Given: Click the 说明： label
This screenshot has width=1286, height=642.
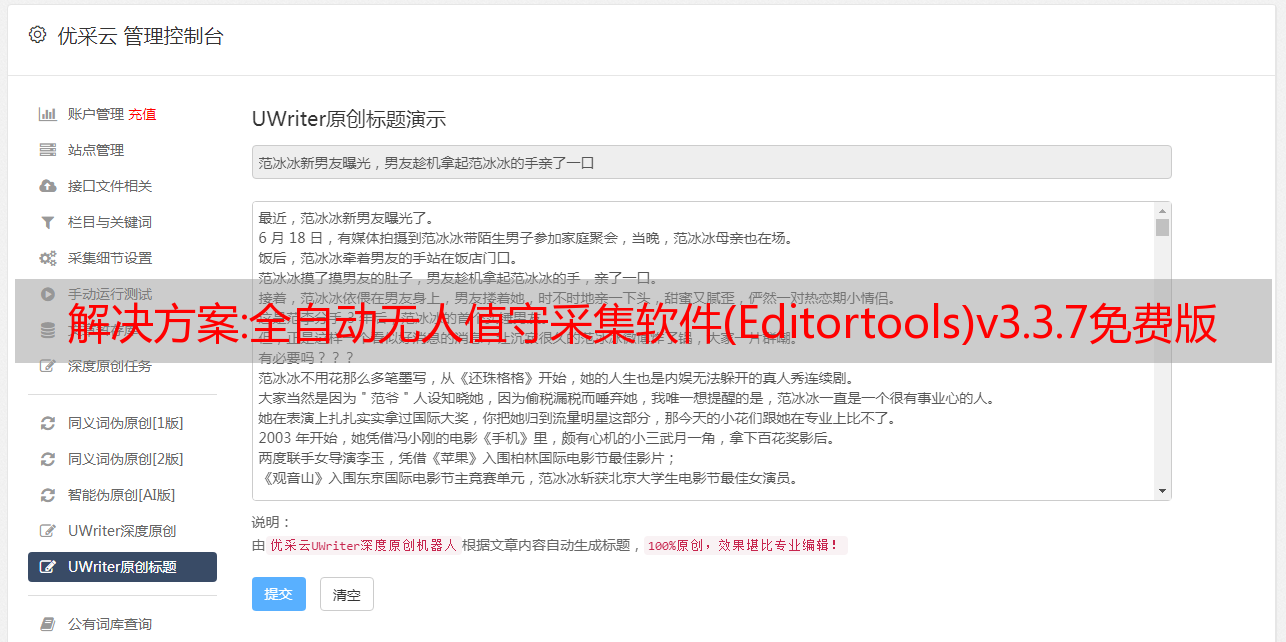Looking at the screenshot, I should click(271, 522).
